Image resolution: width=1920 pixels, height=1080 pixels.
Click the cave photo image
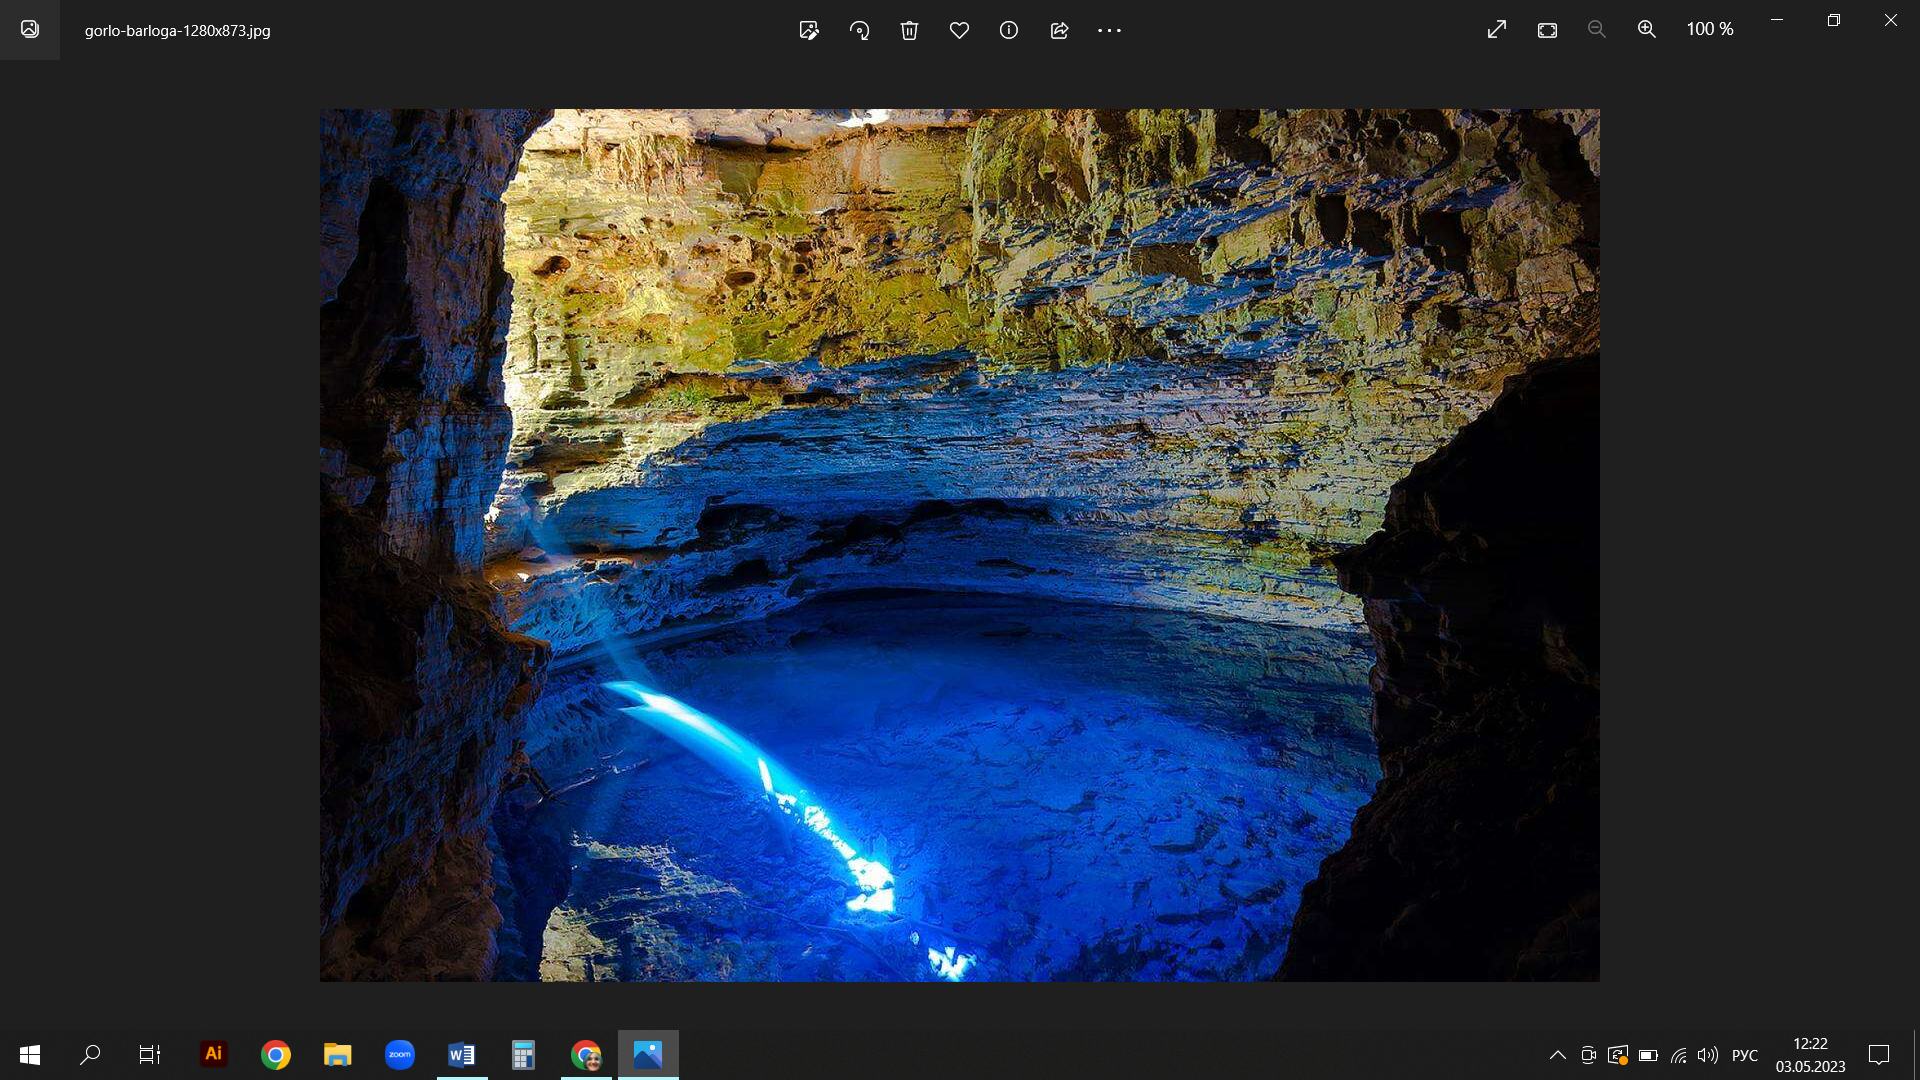(x=960, y=545)
